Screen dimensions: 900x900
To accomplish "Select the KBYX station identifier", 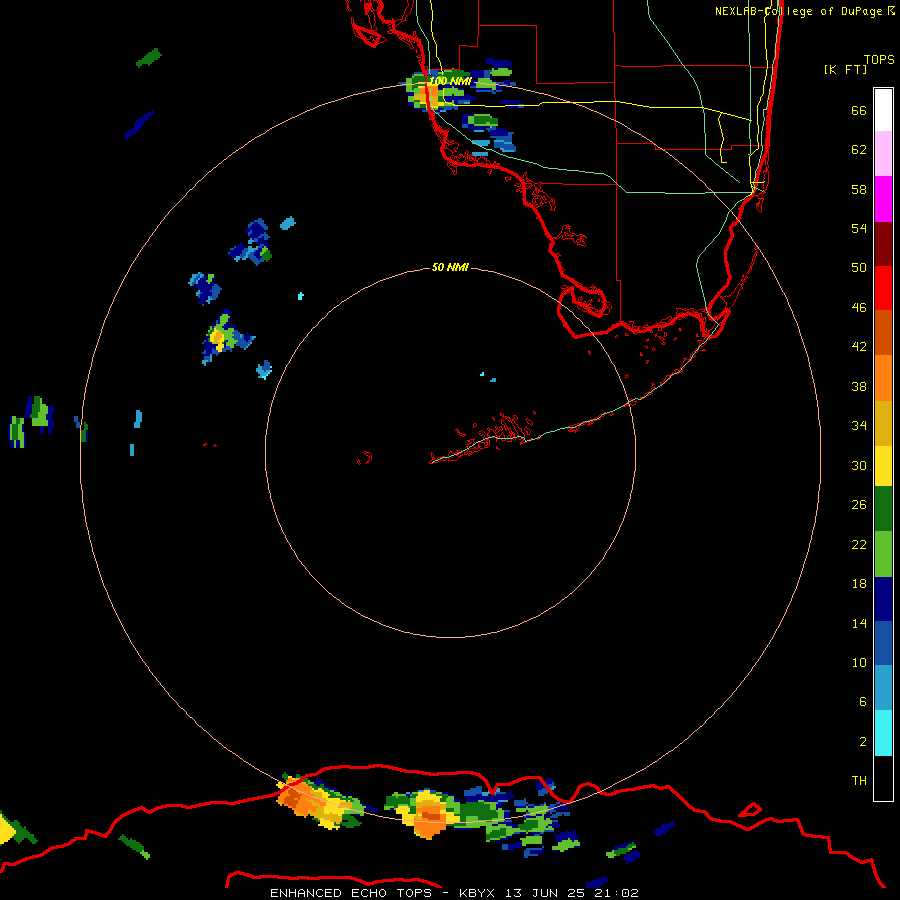I will coord(477,893).
